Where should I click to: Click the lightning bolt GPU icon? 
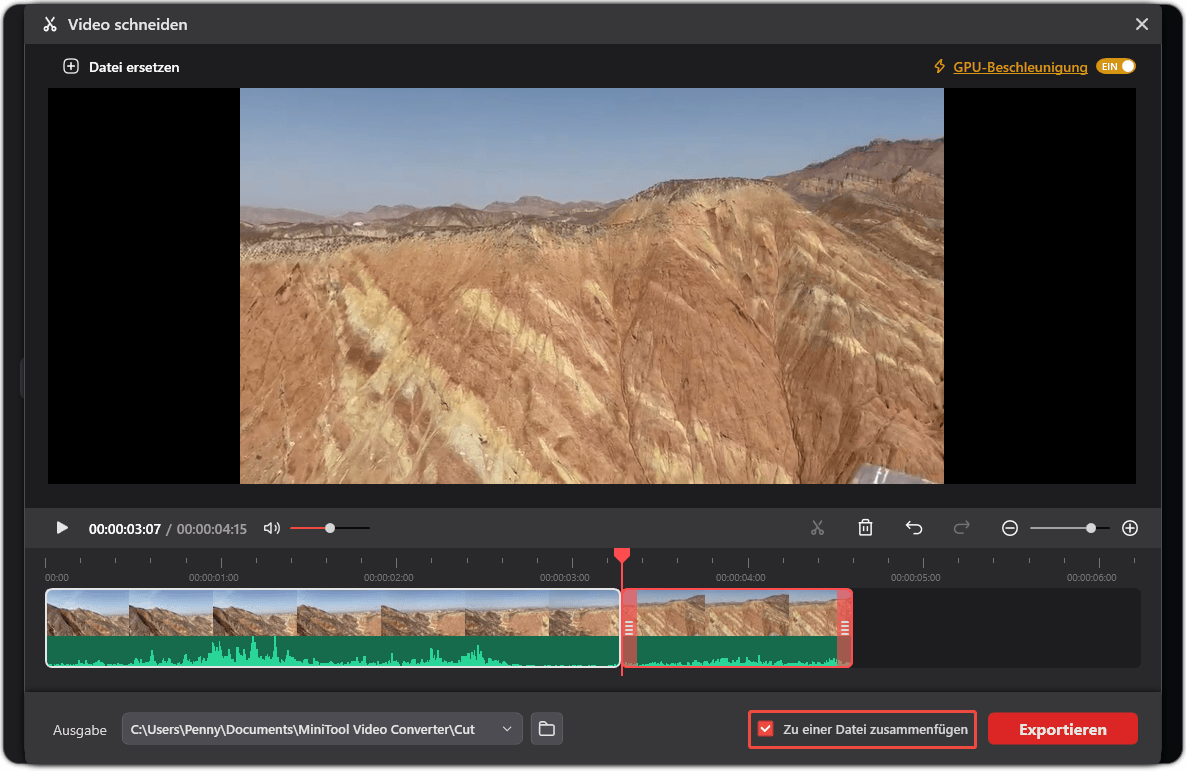point(939,67)
